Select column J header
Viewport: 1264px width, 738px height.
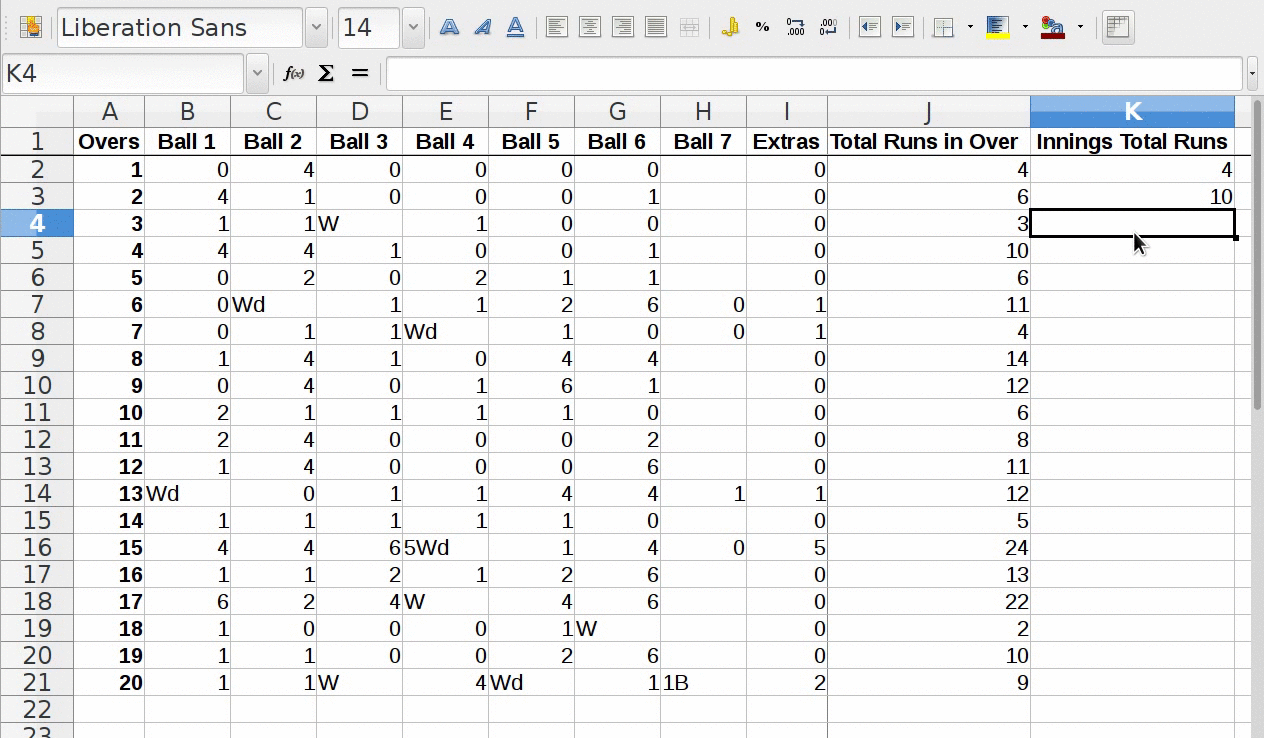click(x=928, y=112)
